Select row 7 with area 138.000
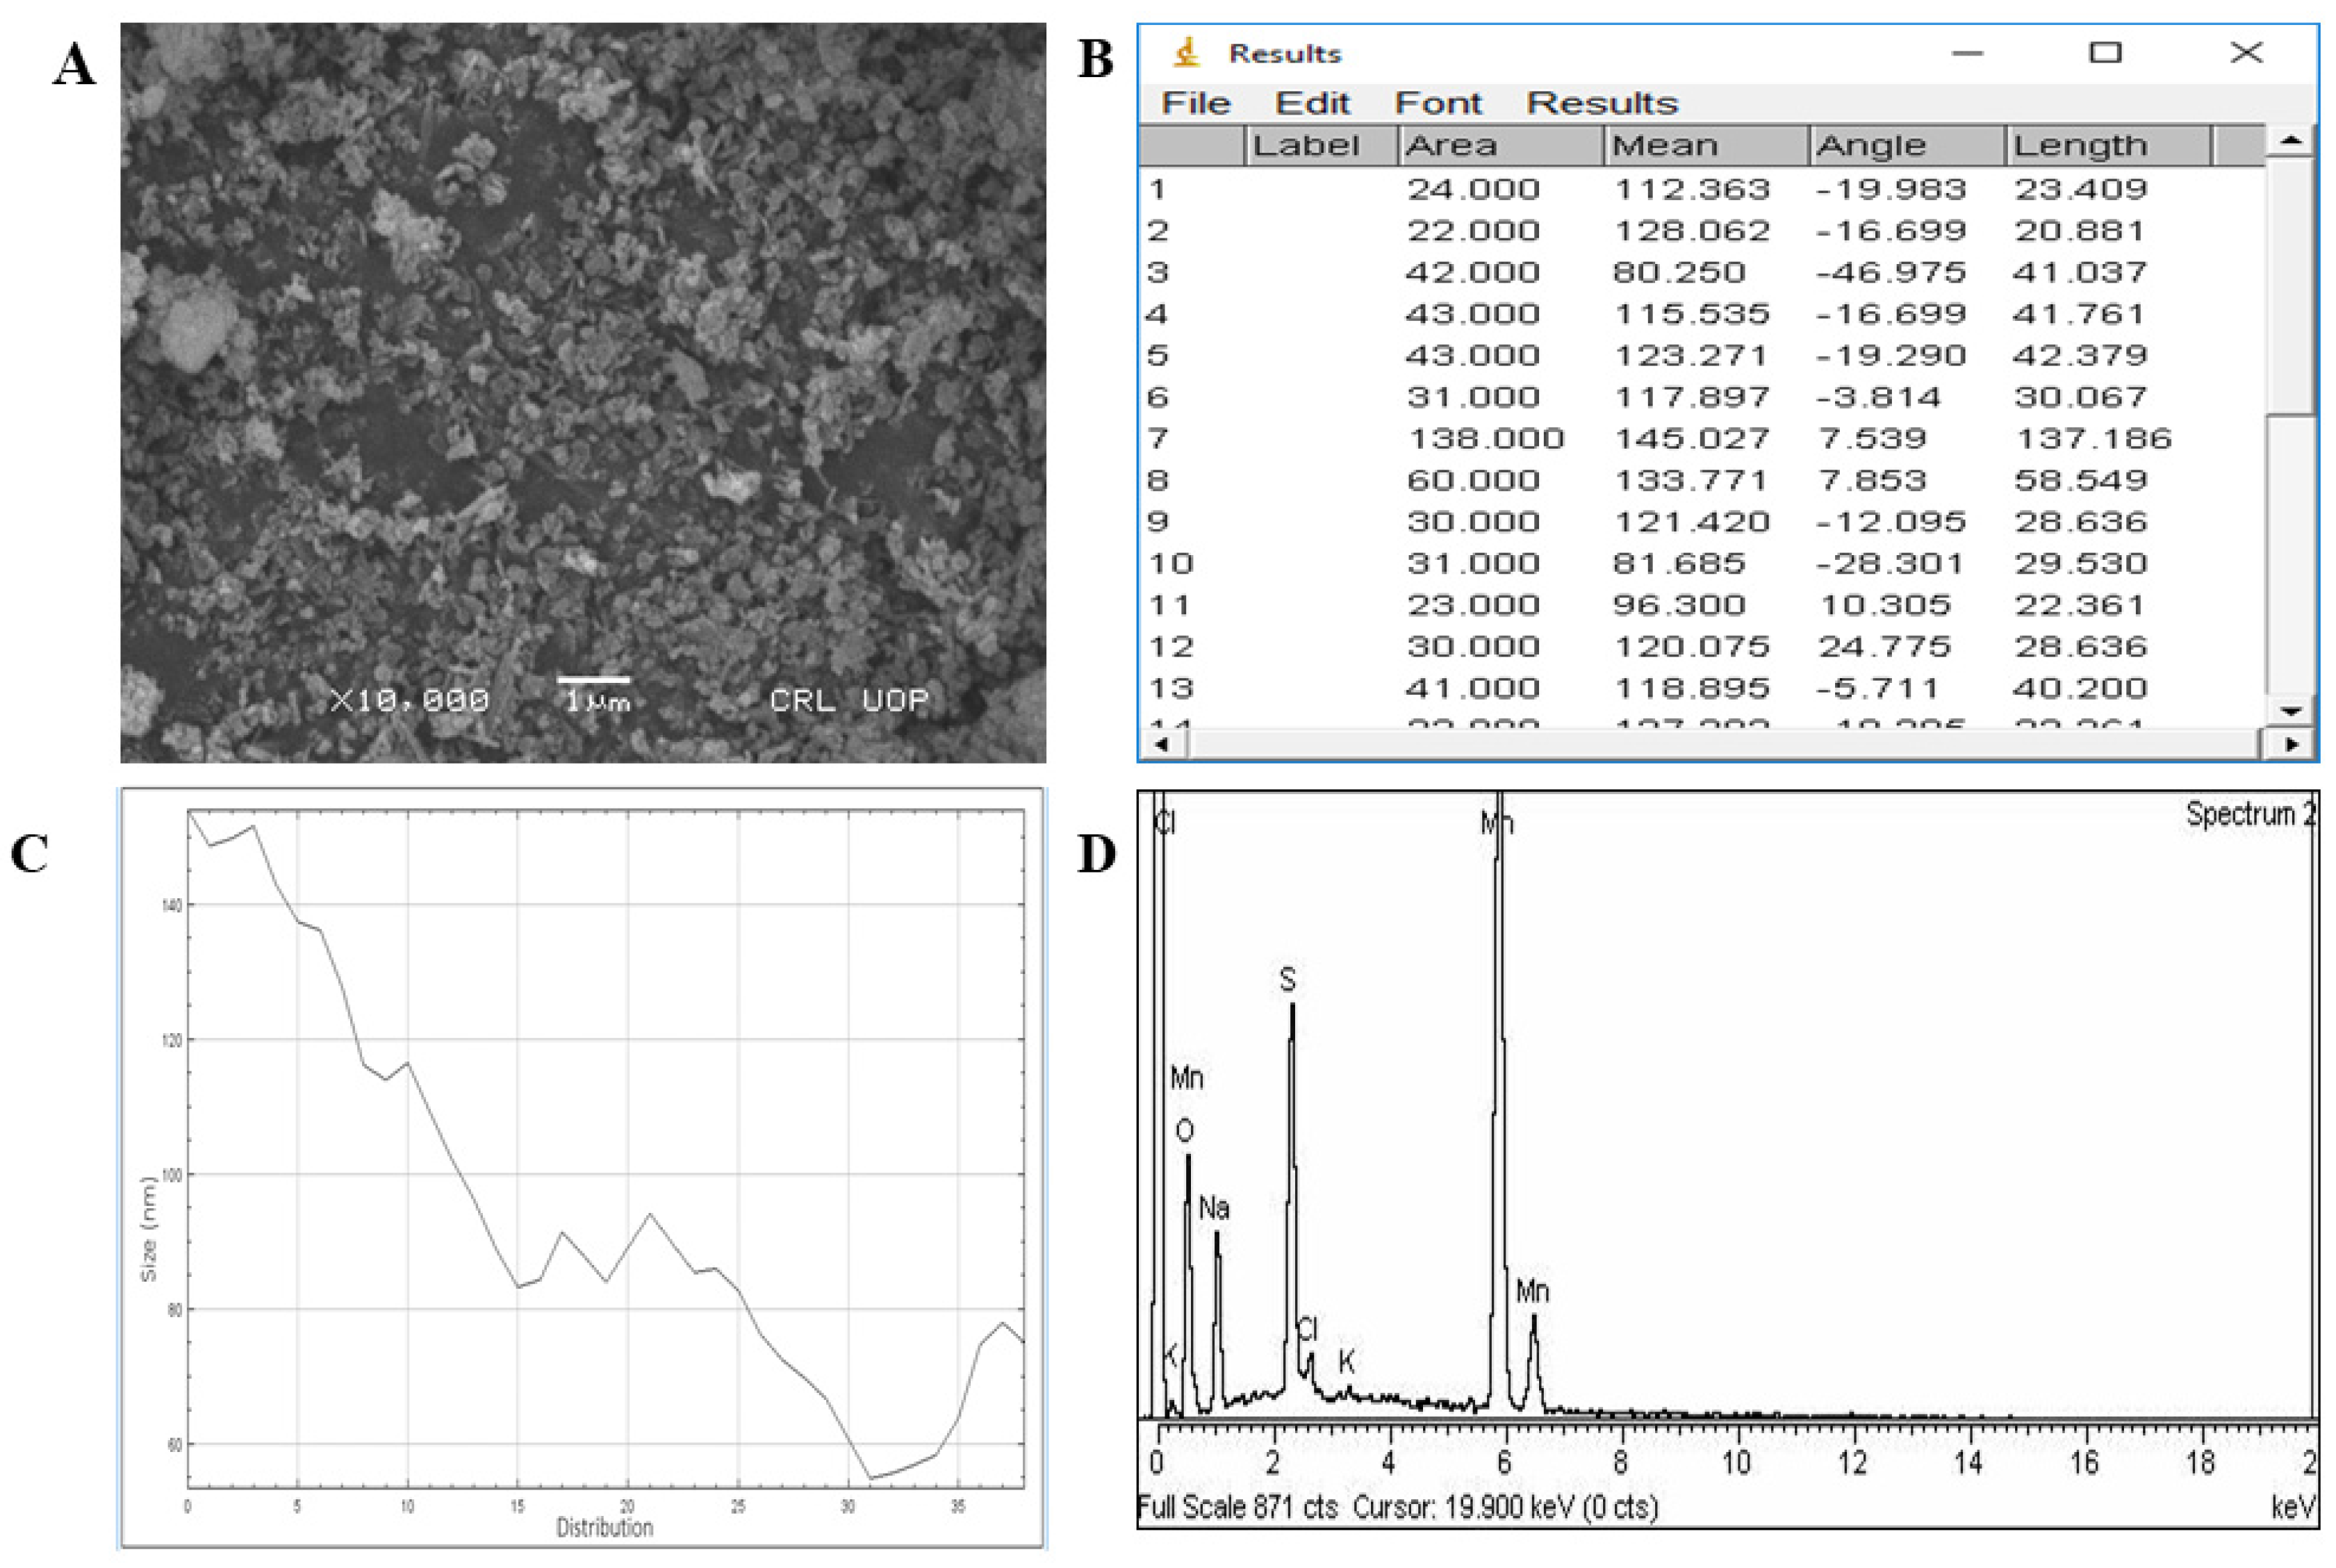Viewport: 2336px width, 1568px height. point(1702,438)
